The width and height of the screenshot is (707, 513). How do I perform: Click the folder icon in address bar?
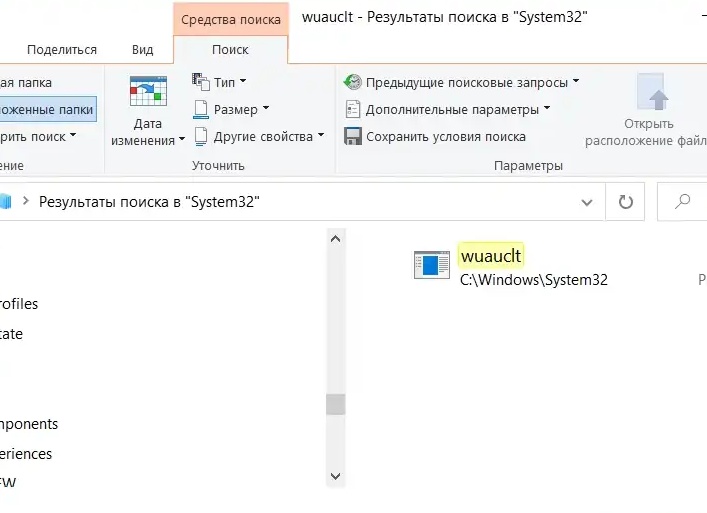[5, 201]
